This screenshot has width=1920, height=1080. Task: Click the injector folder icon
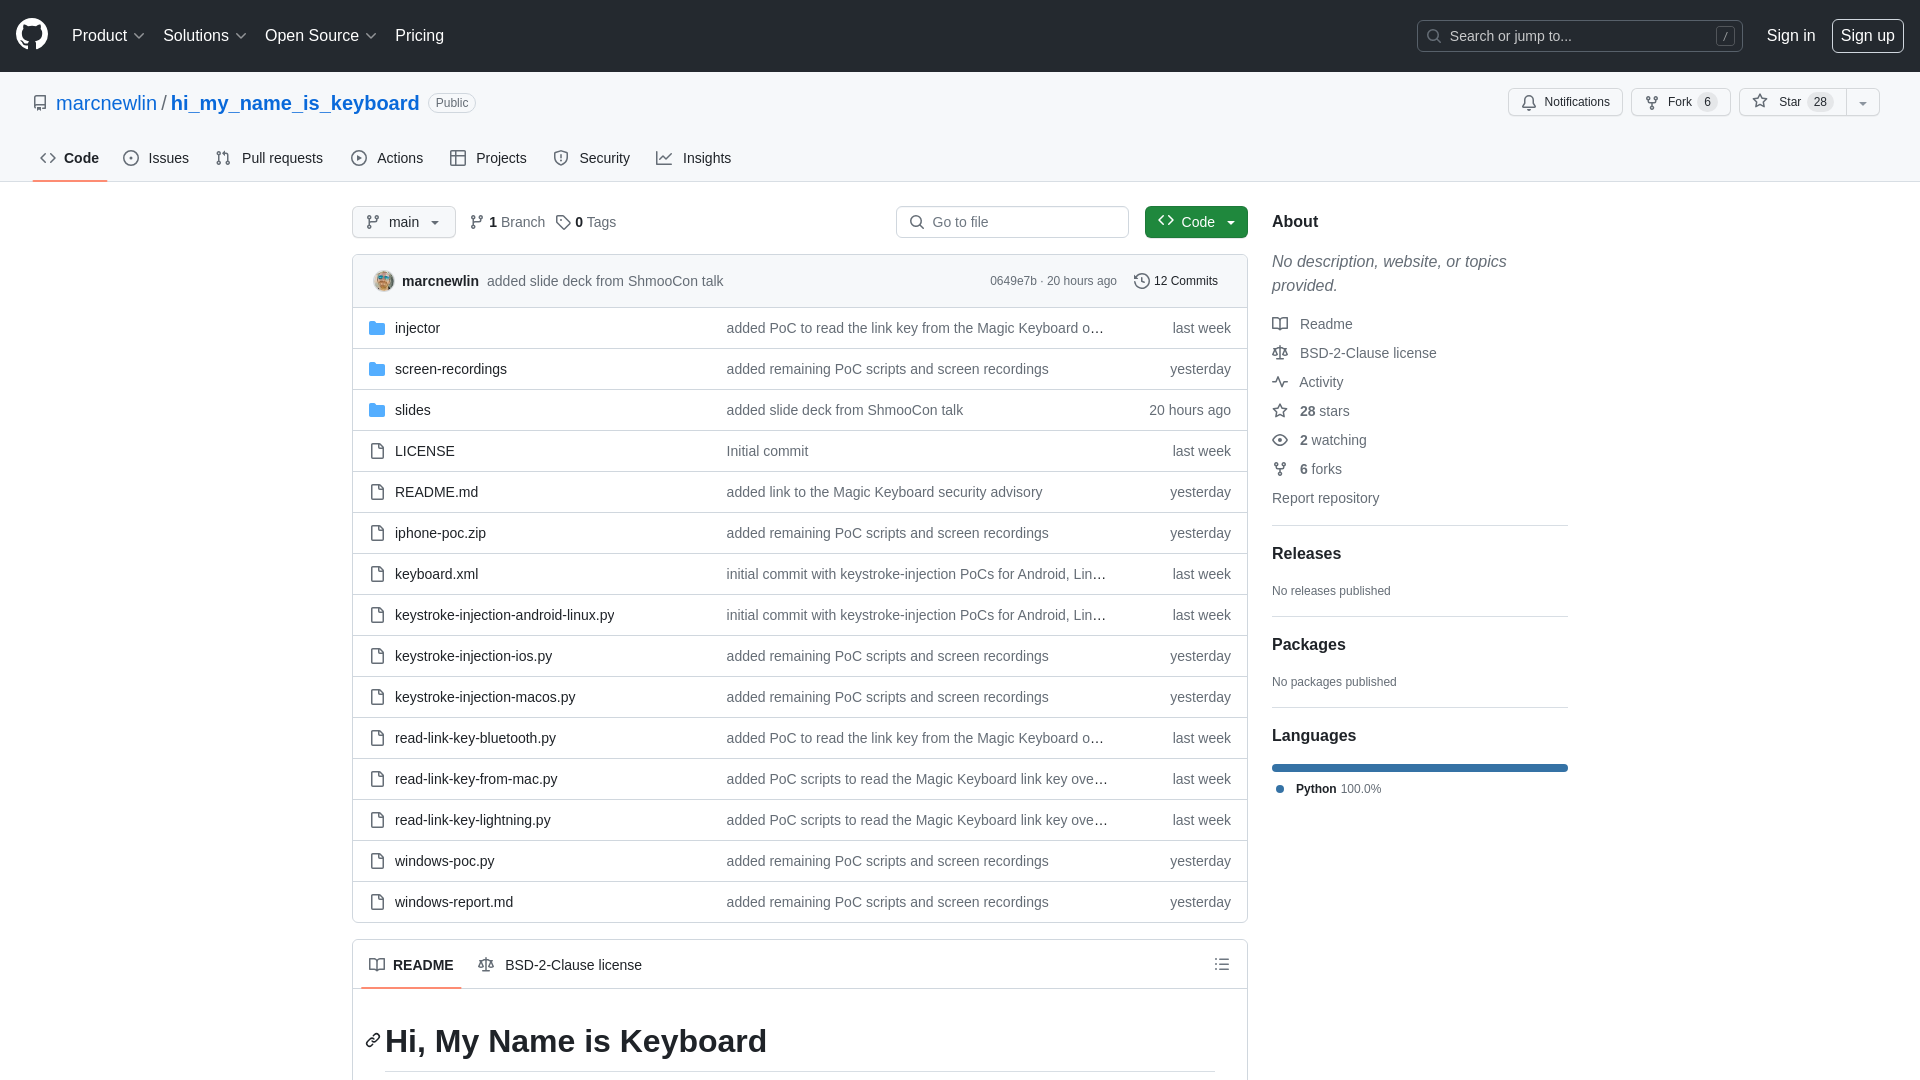point(377,328)
